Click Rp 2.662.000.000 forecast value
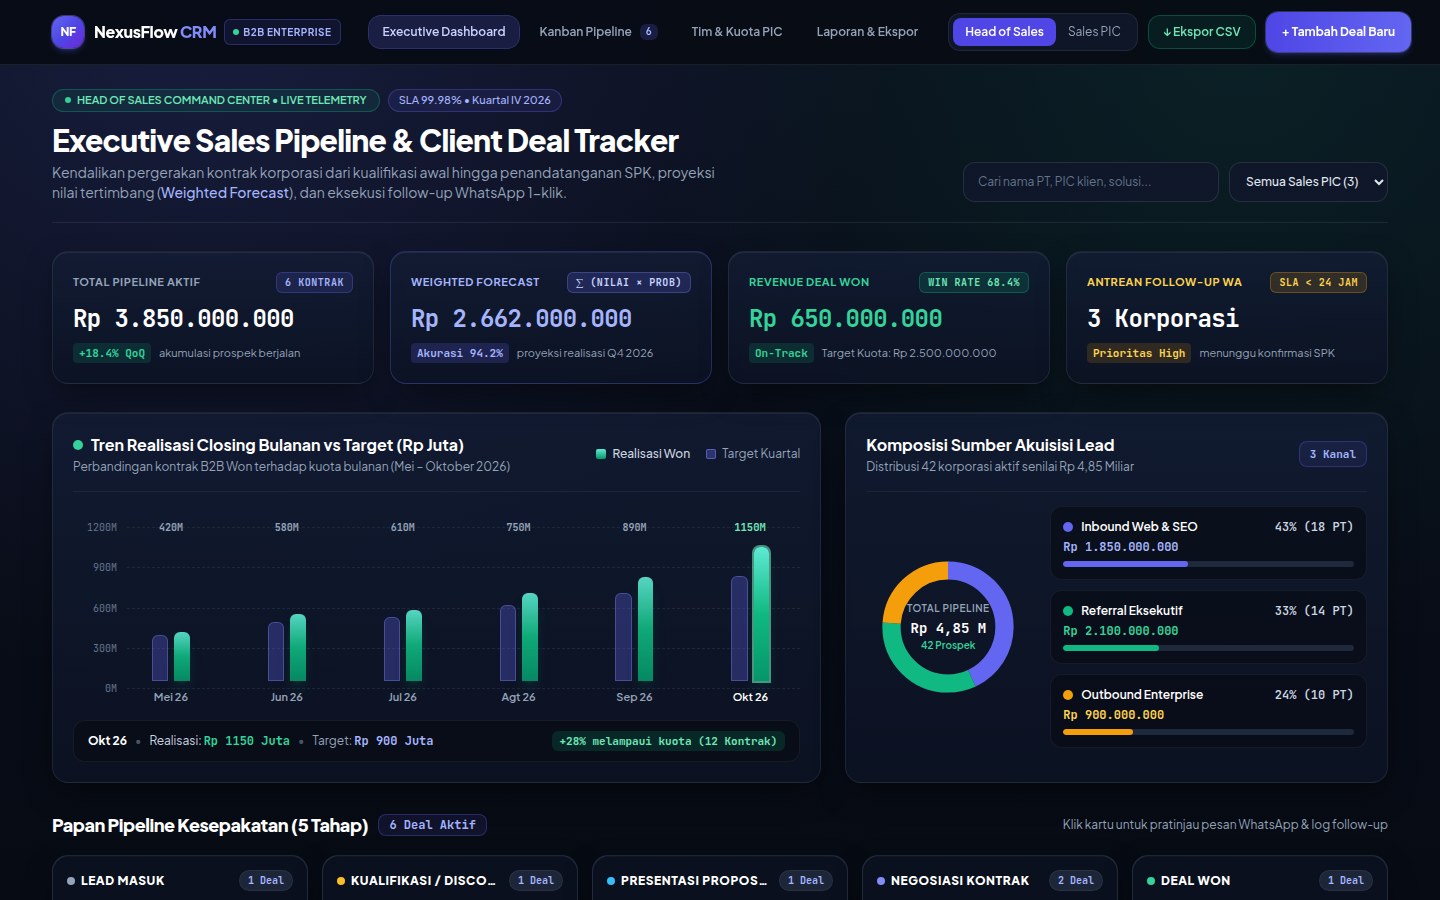This screenshot has height=900, width=1440. (x=521, y=319)
